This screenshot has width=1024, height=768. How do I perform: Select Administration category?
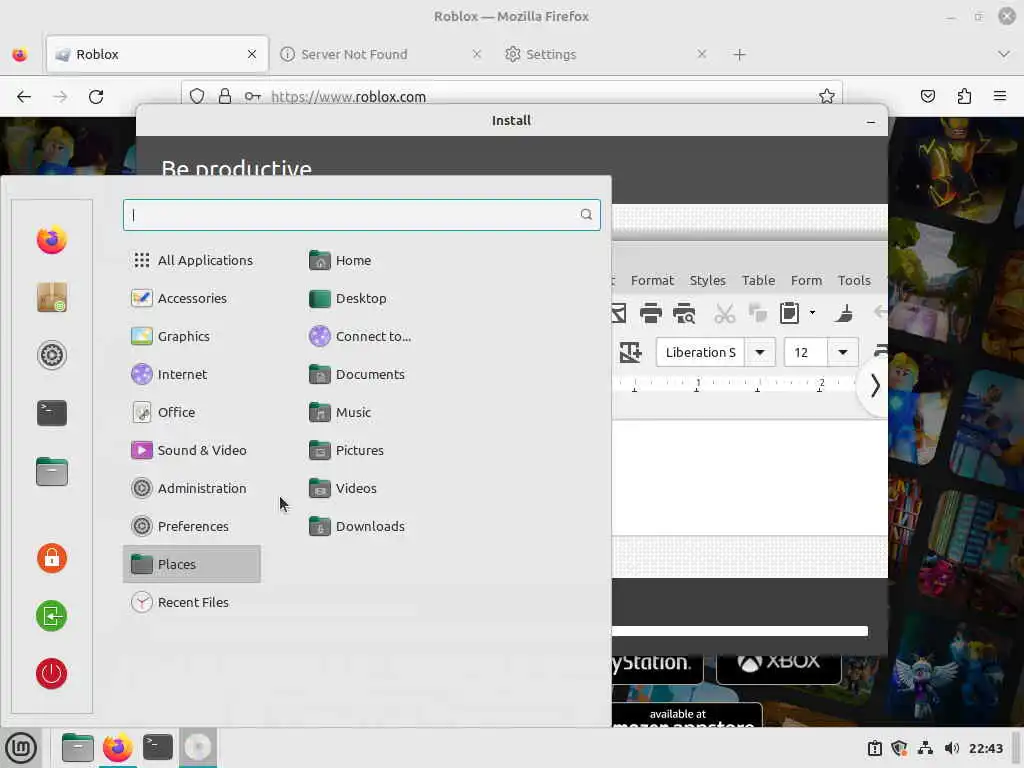coord(192,488)
